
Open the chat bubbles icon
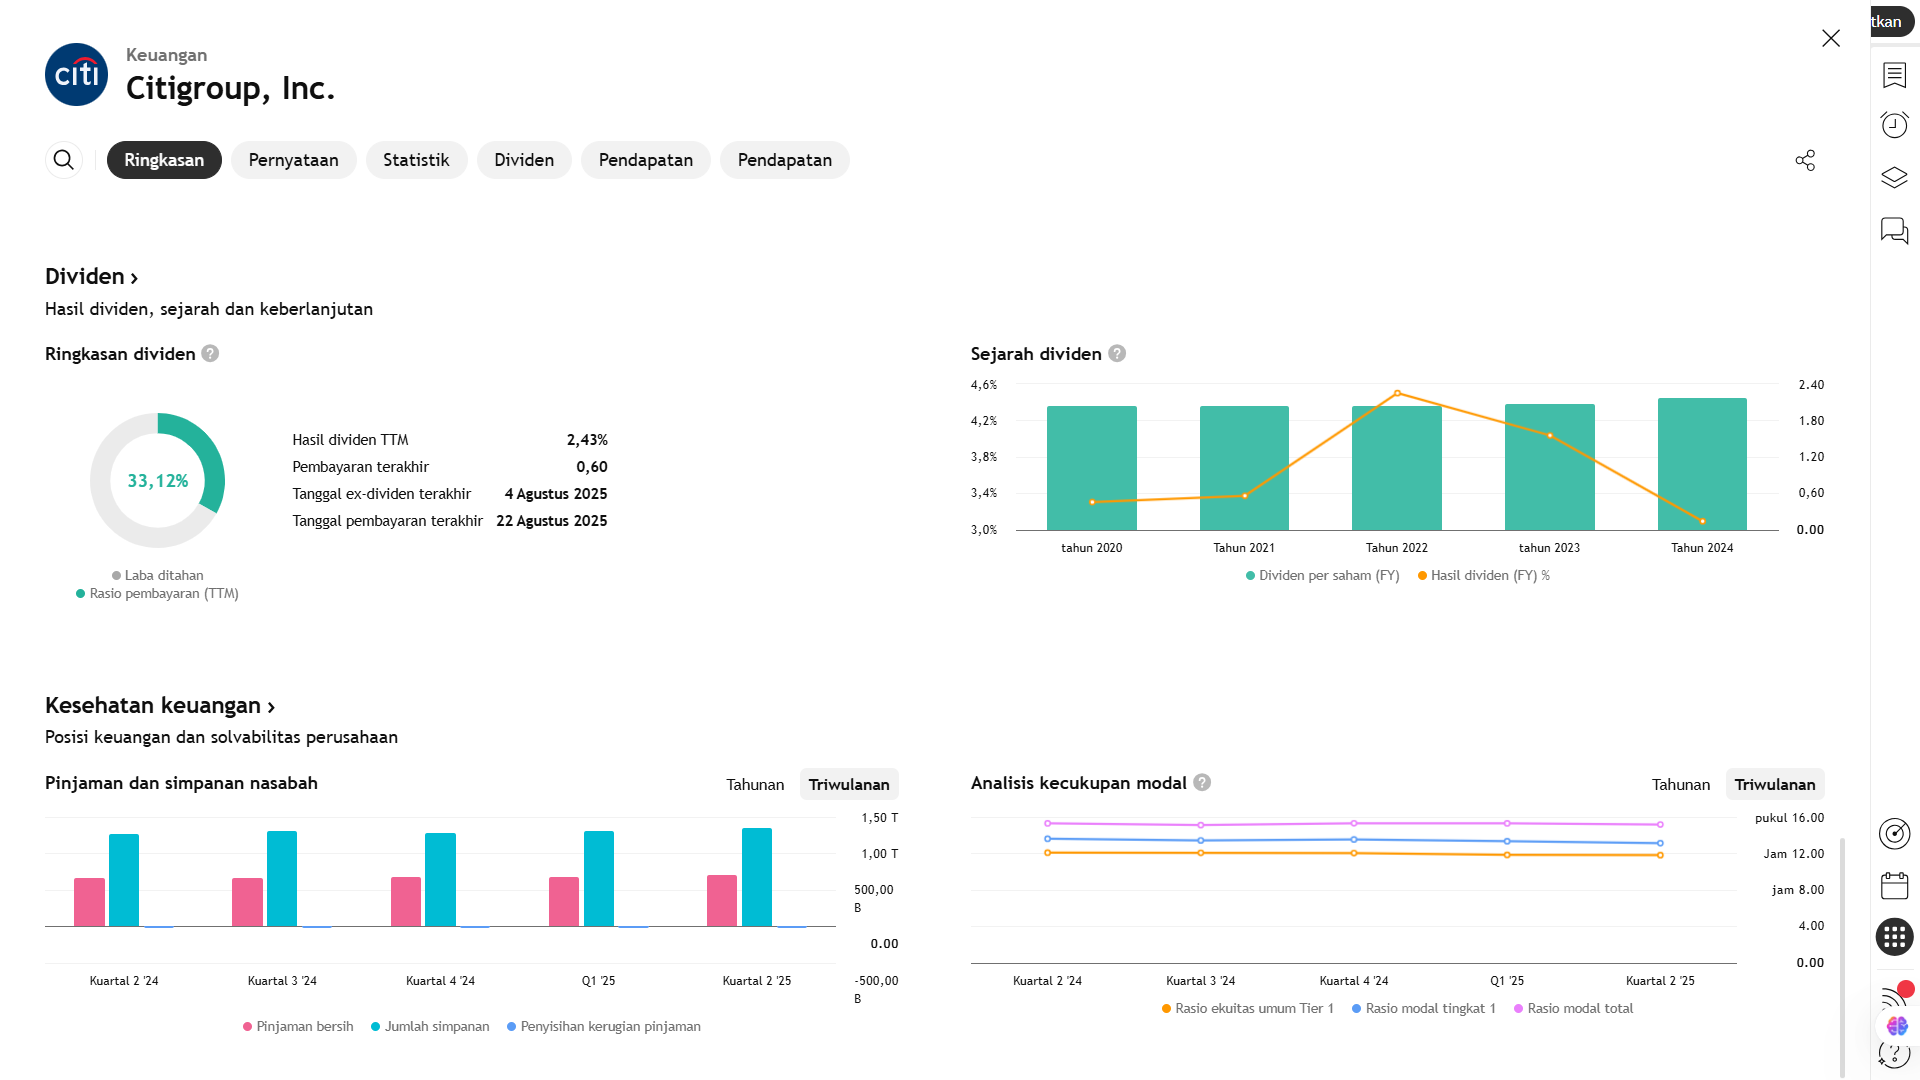point(1894,231)
